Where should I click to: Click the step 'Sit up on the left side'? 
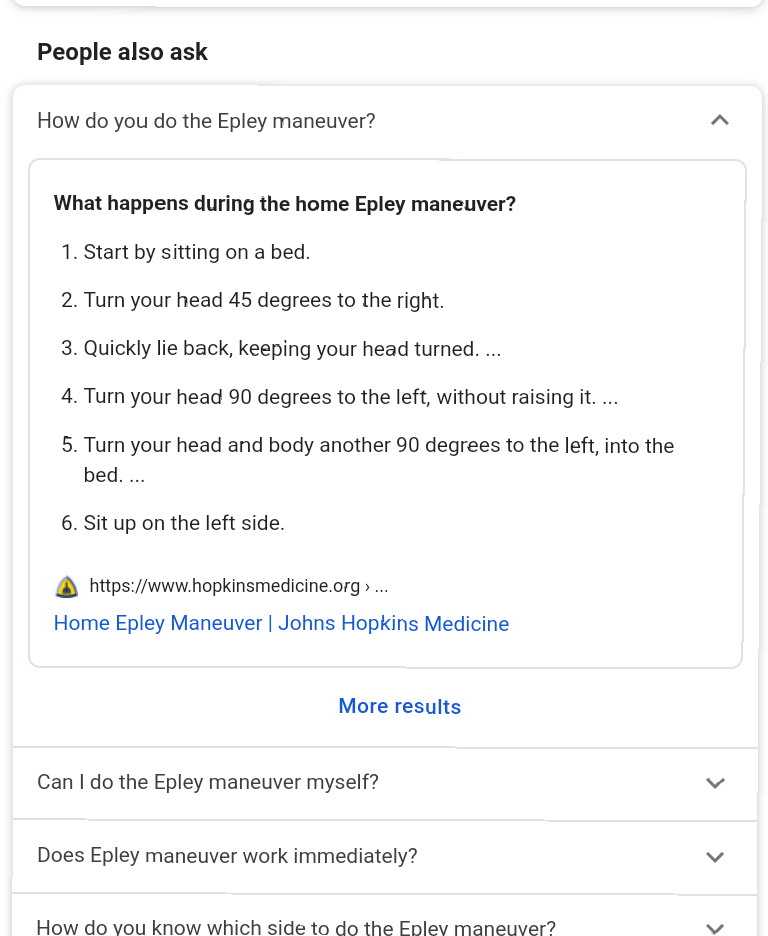point(184,523)
